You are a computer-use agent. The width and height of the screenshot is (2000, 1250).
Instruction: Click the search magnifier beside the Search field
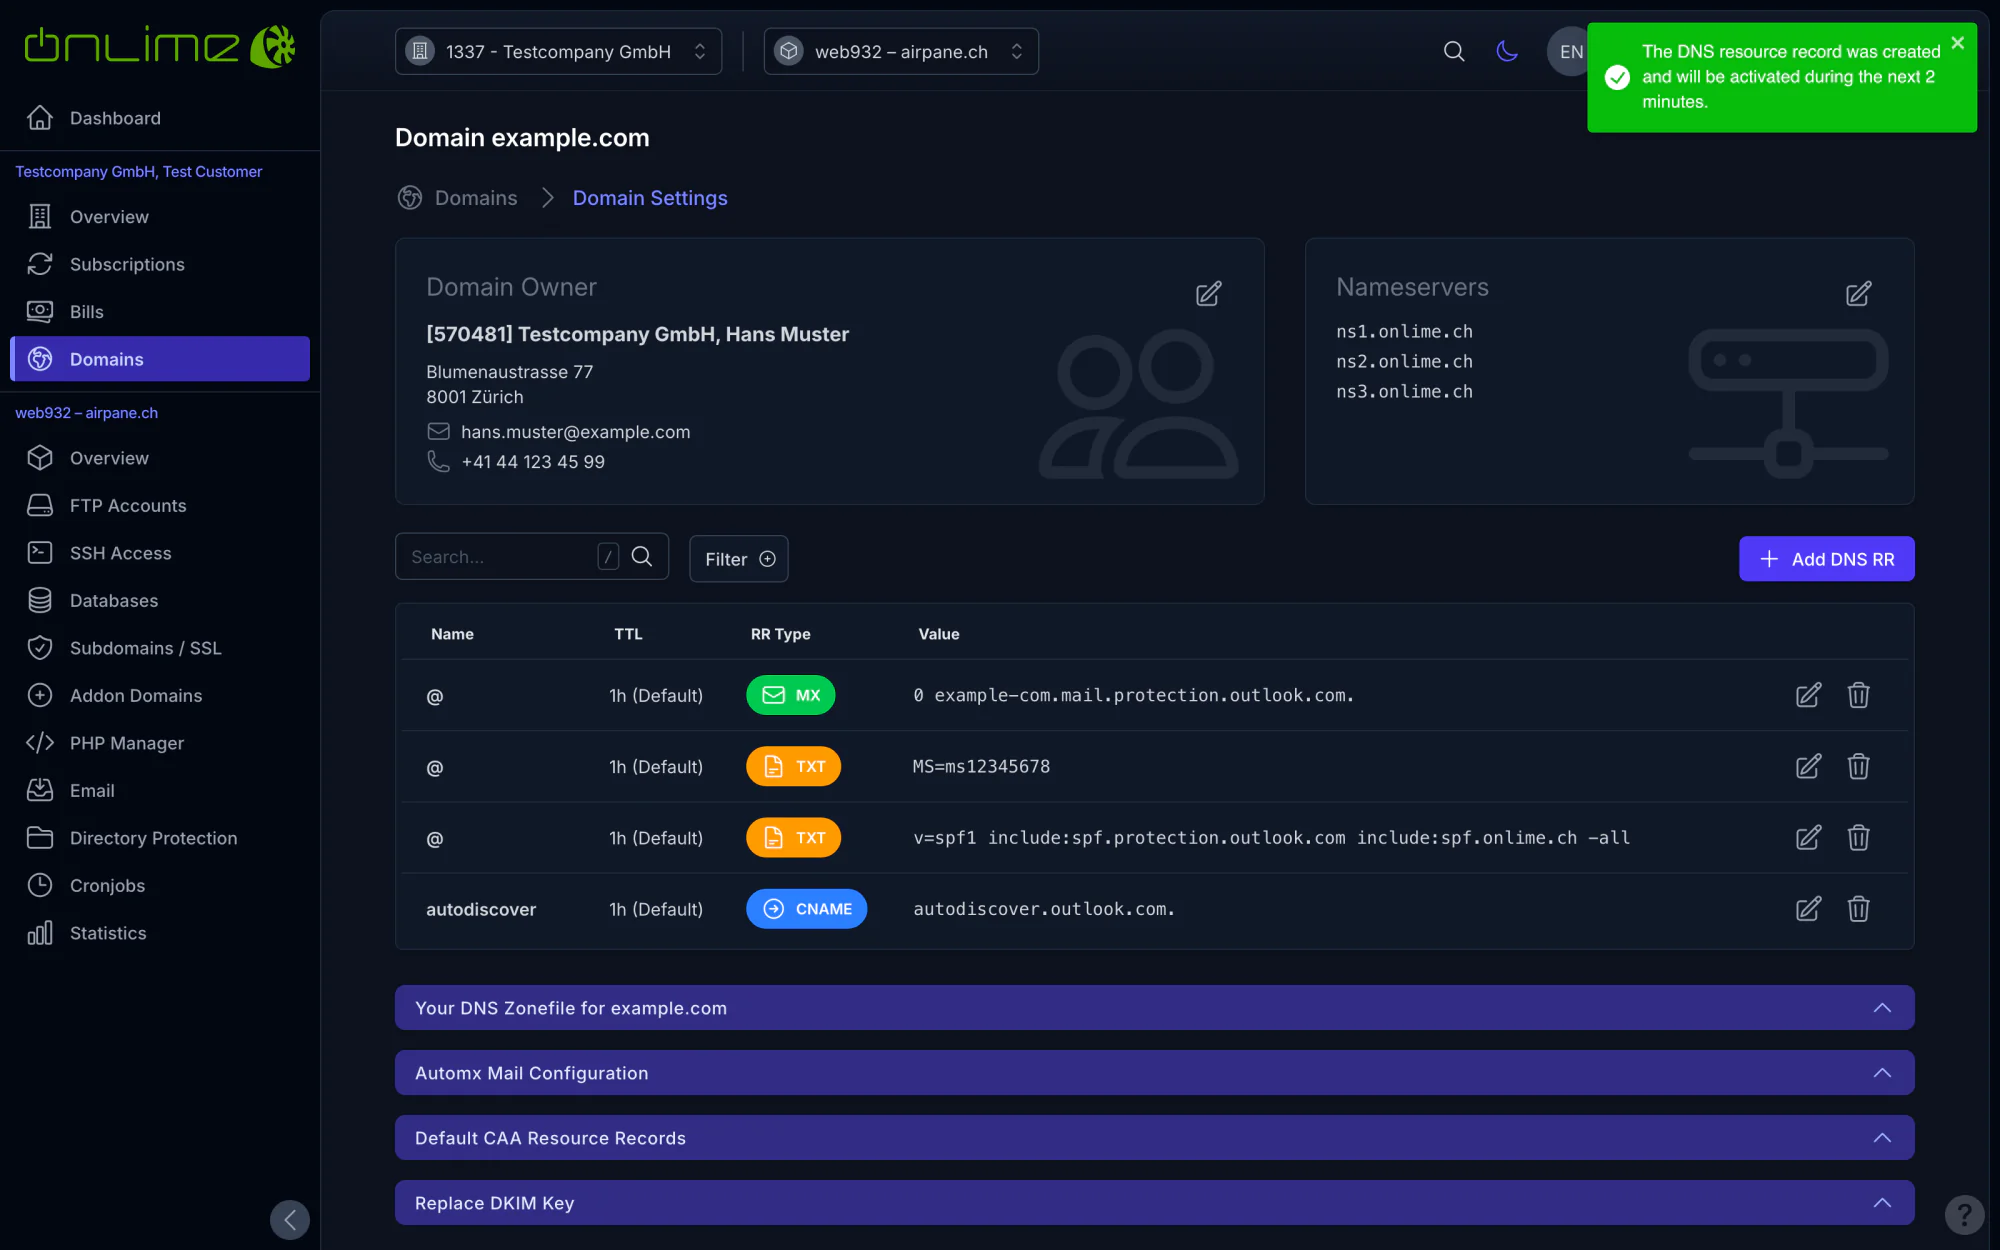(642, 557)
